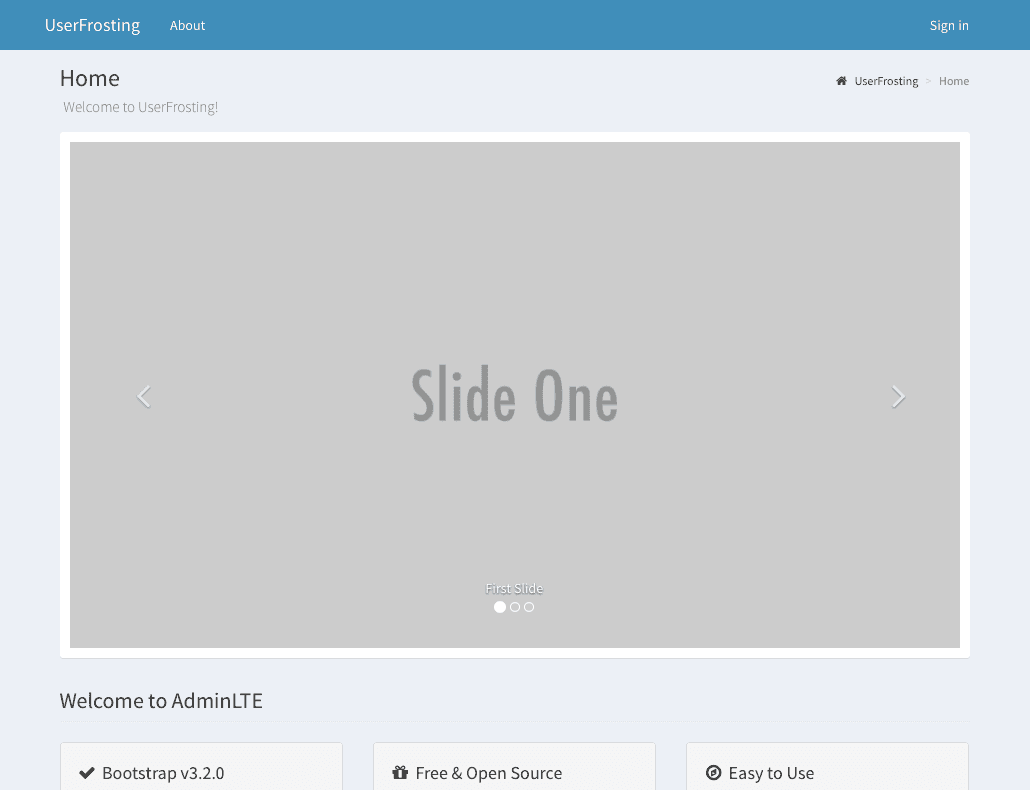This screenshot has height=790, width=1030.
Task: Select the first slide indicator dot
Action: (x=500, y=607)
